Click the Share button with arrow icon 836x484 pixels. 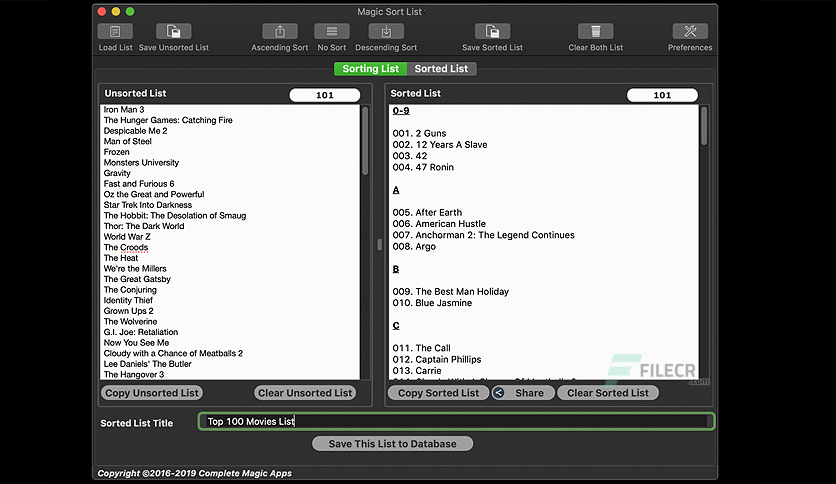pos(523,393)
